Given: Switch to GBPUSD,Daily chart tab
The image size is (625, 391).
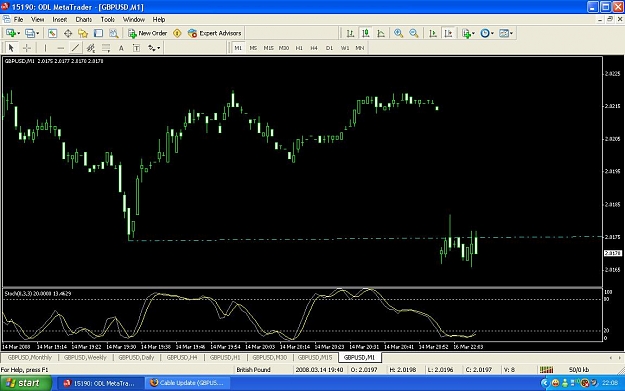Looking at the screenshot, I should (x=136, y=358).
